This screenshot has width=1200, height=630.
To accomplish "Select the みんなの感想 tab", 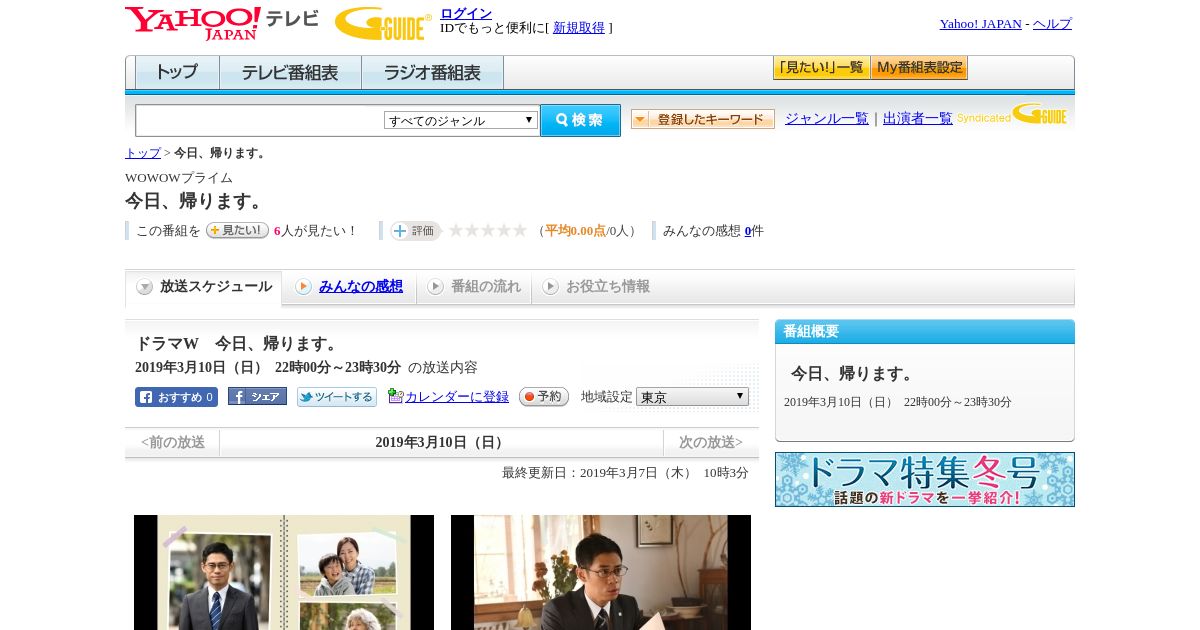I will (350, 287).
